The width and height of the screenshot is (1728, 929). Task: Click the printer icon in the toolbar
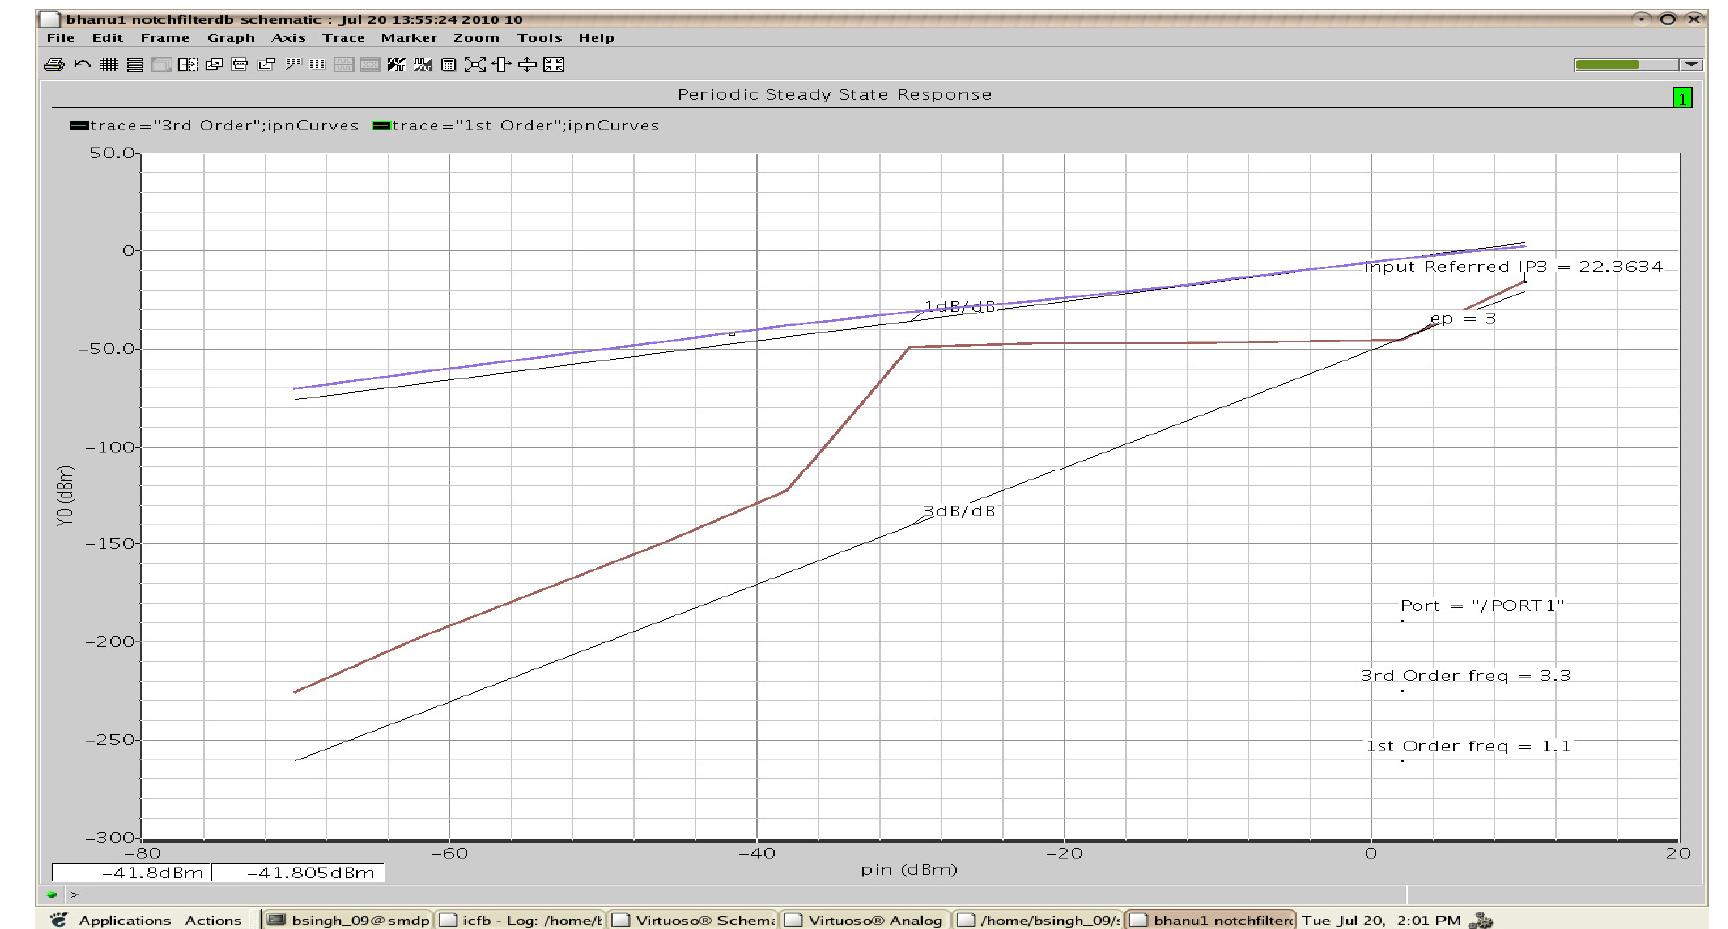[x=54, y=65]
